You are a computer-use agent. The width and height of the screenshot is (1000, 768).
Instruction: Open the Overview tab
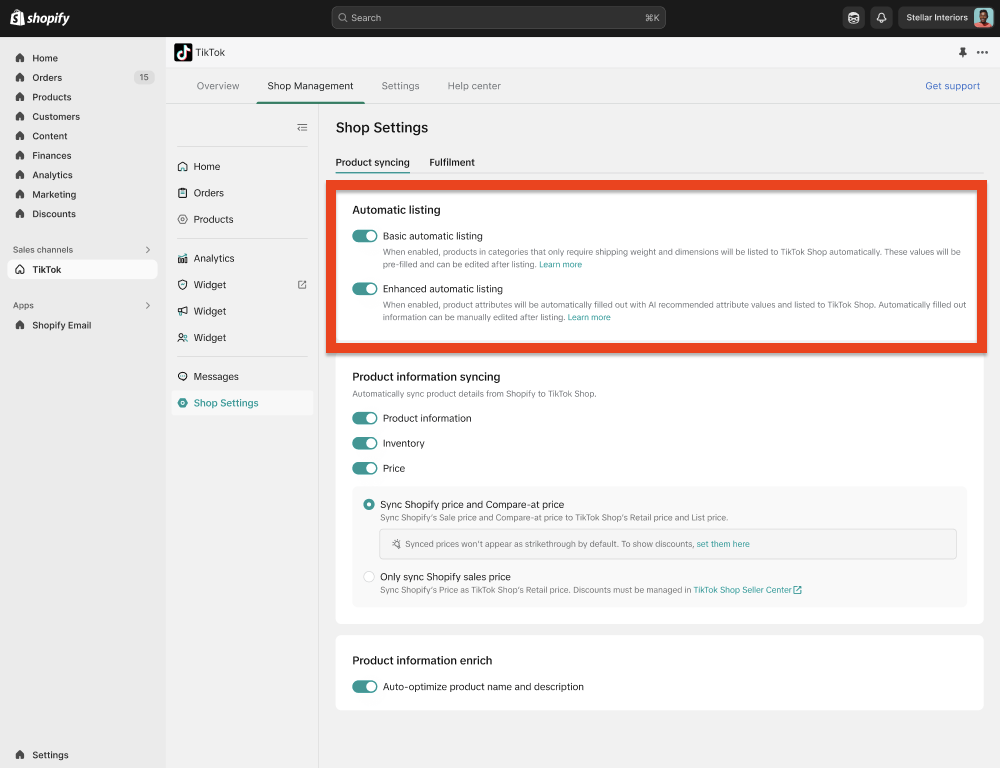coord(218,86)
